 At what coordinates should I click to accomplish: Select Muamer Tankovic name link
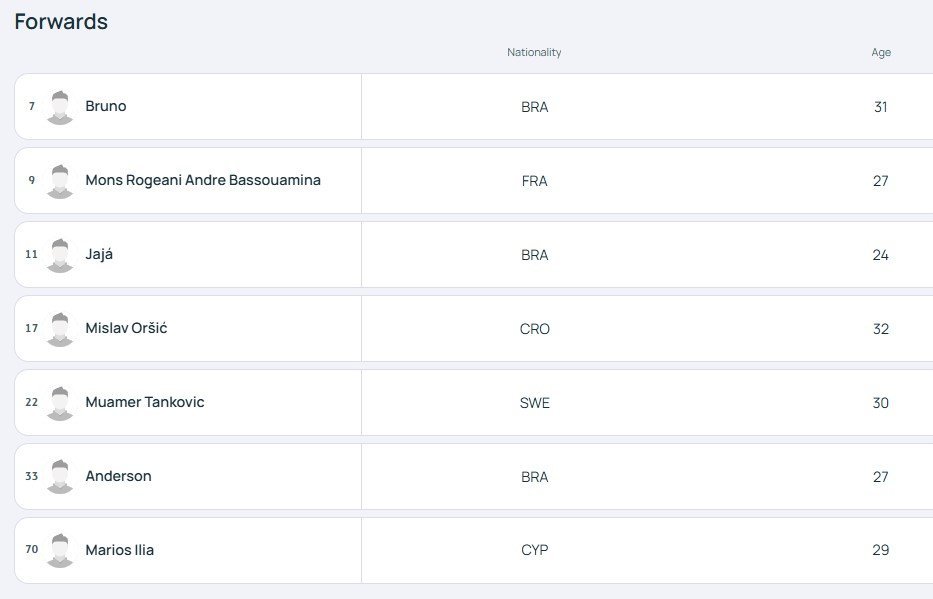coord(145,402)
